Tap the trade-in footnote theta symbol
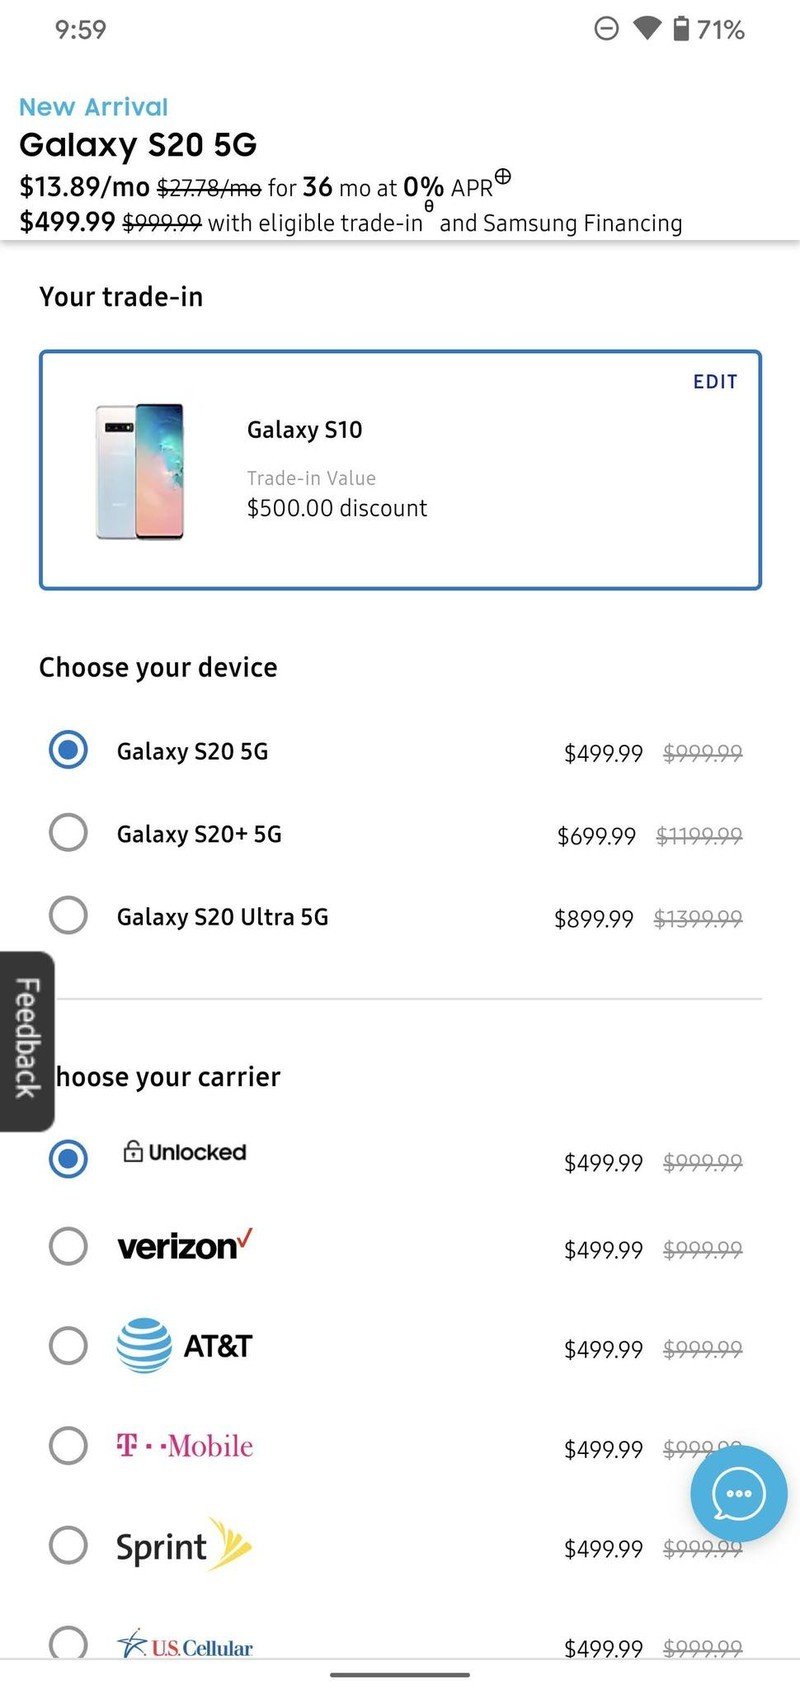The width and height of the screenshot is (800, 1689). [x=429, y=207]
